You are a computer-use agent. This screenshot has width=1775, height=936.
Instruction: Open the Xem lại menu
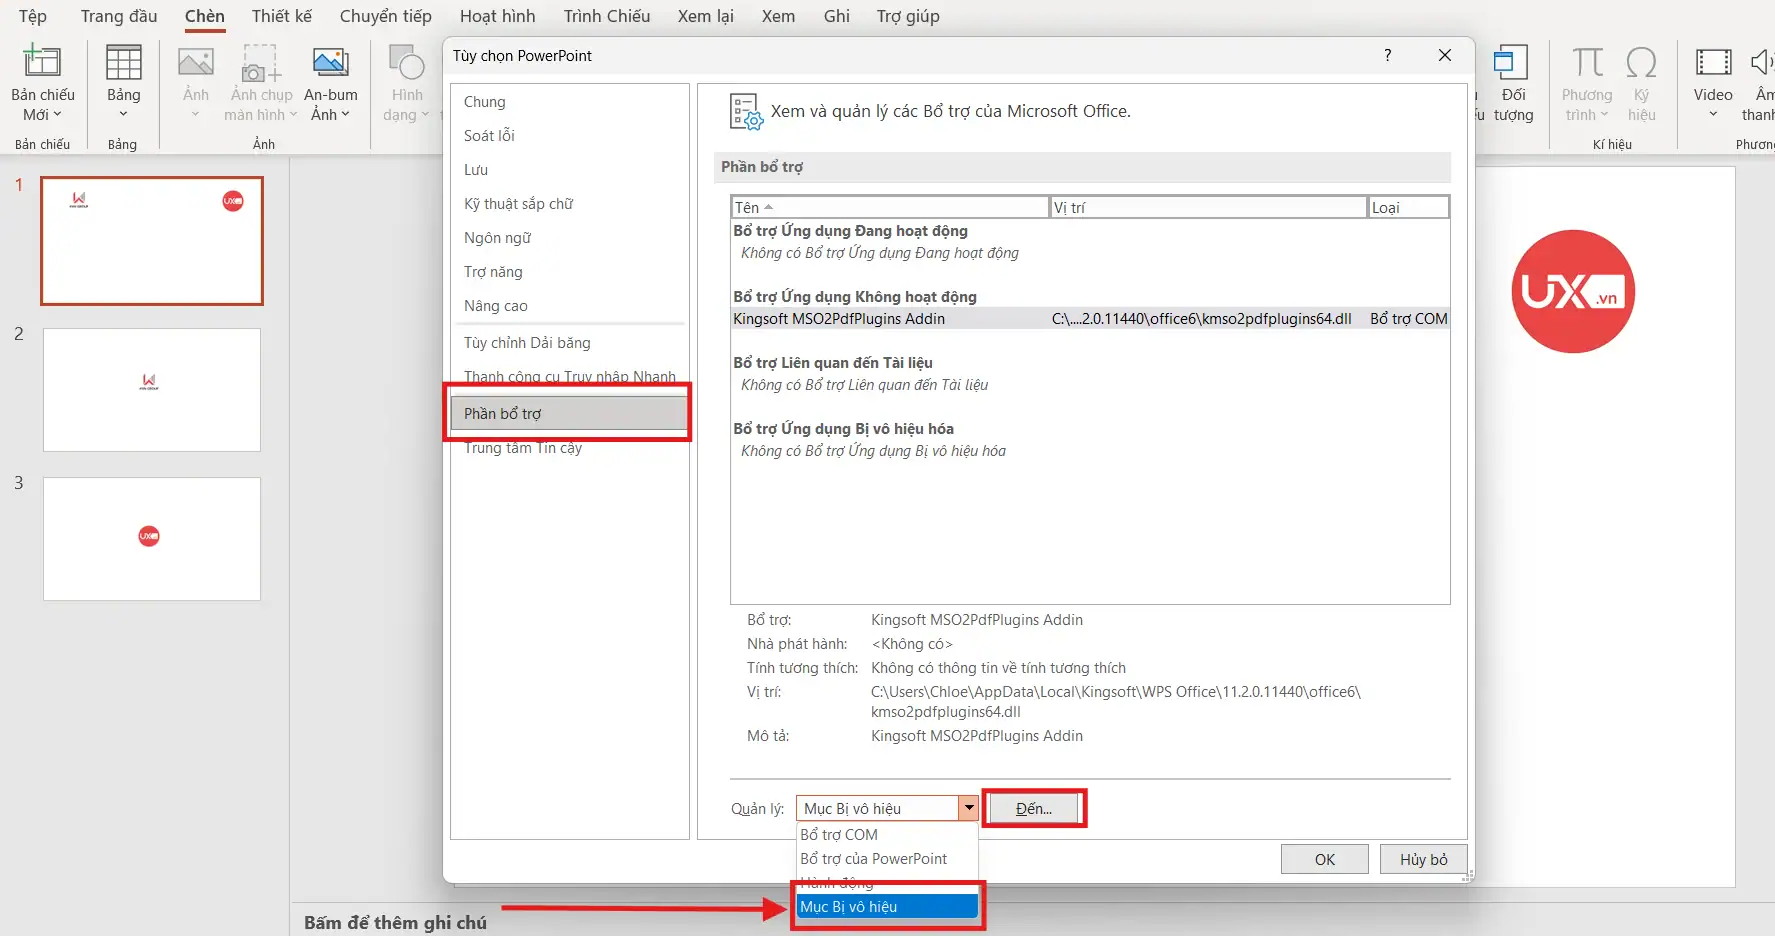(x=706, y=16)
